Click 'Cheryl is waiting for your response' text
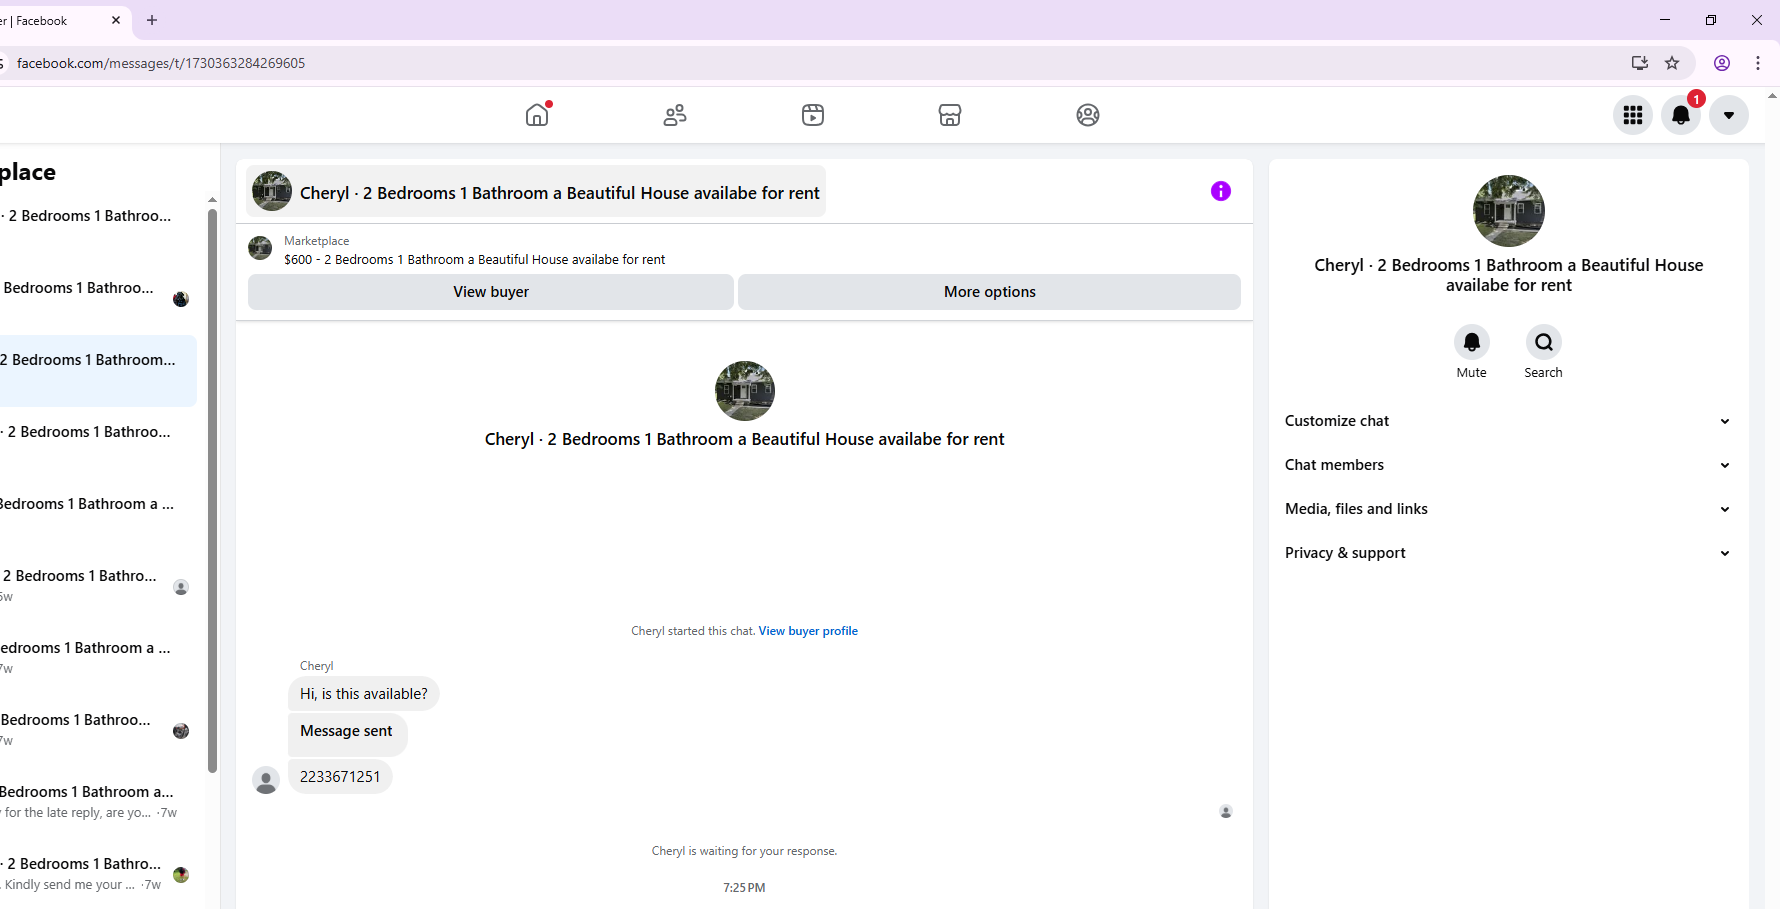Image resolution: width=1780 pixels, height=909 pixels. click(744, 851)
